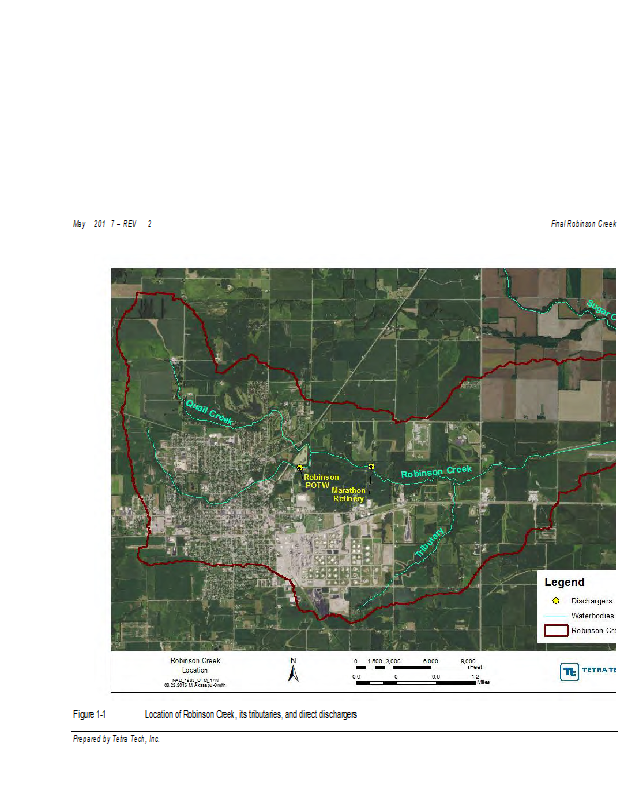Viewport: 618px width, 800px height.
Task: Click the yellow Dischargers symbol in legend
Action: 555,600
